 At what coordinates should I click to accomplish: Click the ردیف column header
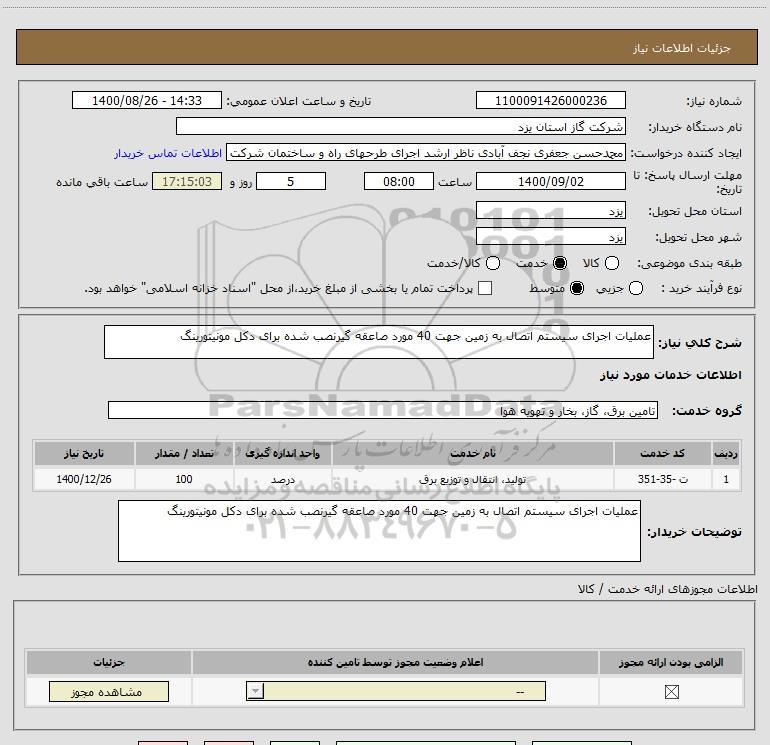tap(726, 453)
